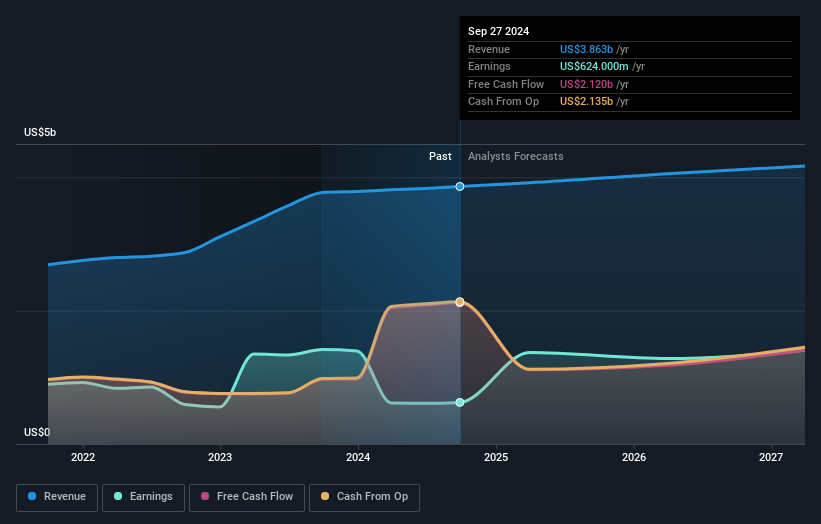Click the US$3.863b revenue value
The image size is (821, 524).
pos(586,49)
